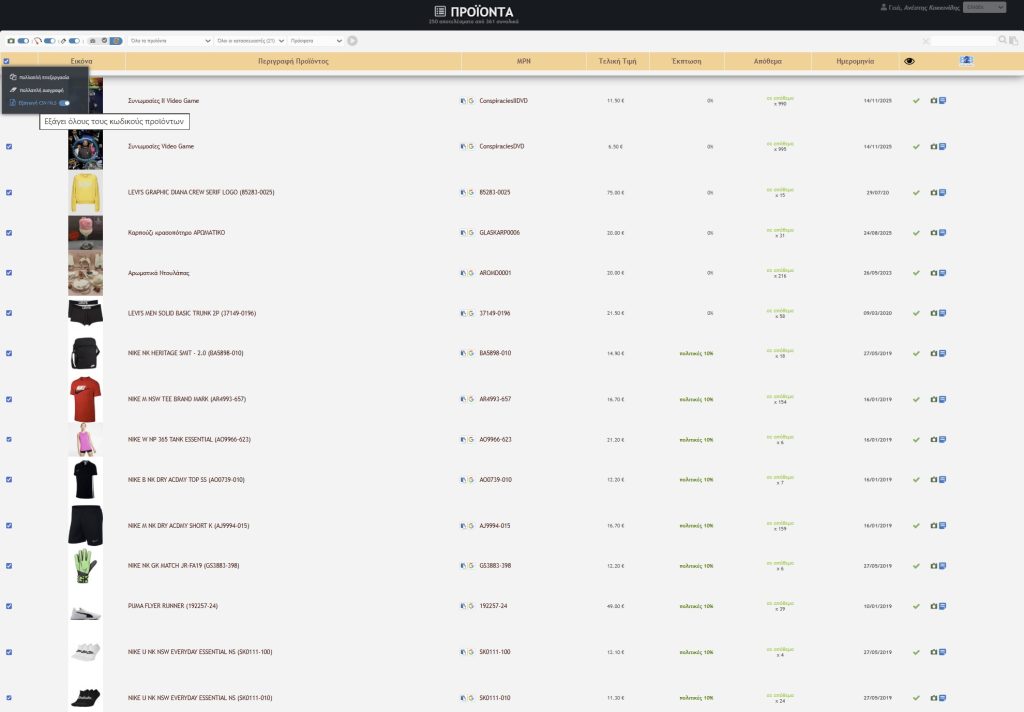Toggle the camera filter switch in toolbar

click(x=23, y=41)
